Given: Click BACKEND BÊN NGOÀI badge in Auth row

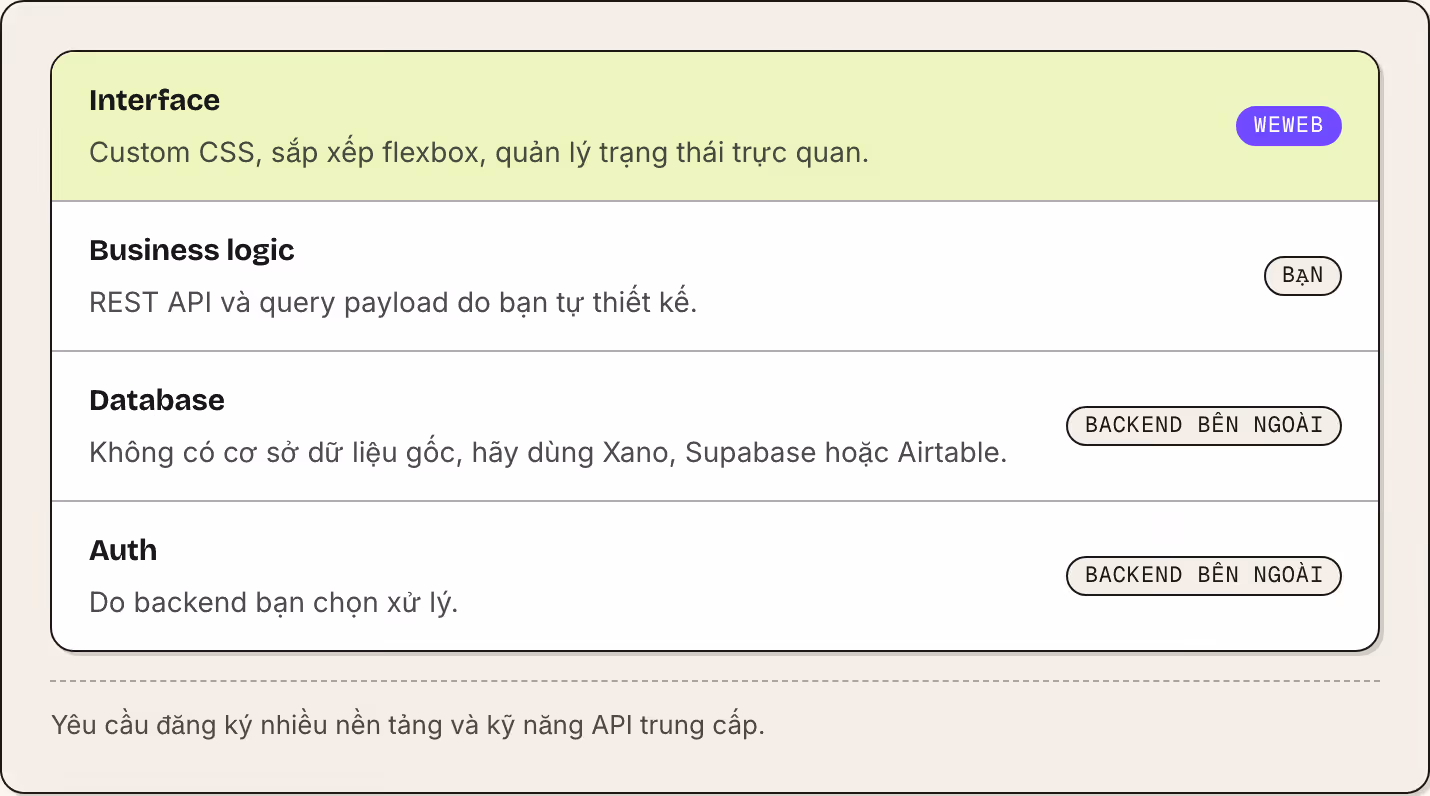Looking at the screenshot, I should pyautogui.click(x=1203, y=576).
